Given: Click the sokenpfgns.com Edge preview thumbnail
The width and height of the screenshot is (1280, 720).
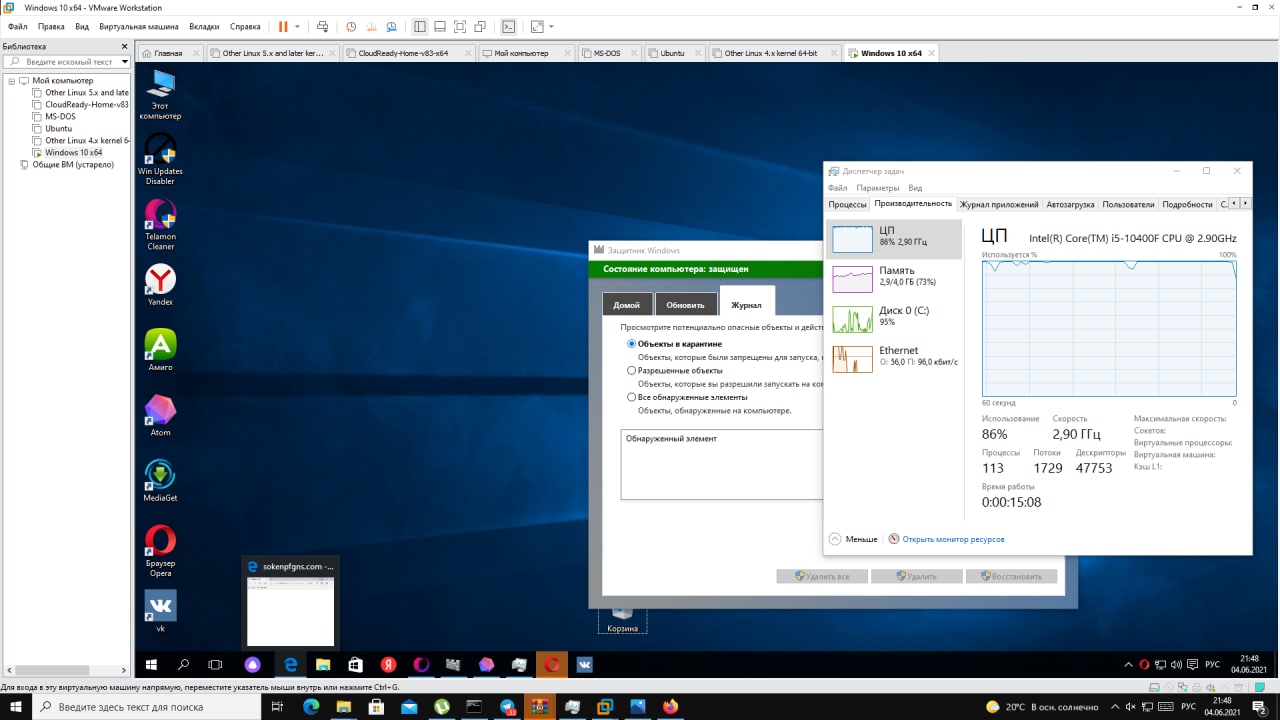Looking at the screenshot, I should (291, 604).
